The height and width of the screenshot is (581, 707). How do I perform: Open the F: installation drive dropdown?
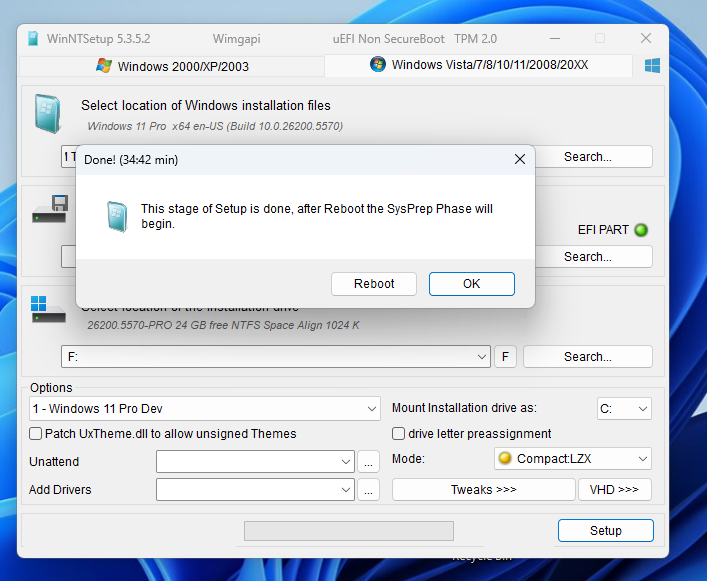click(x=275, y=357)
